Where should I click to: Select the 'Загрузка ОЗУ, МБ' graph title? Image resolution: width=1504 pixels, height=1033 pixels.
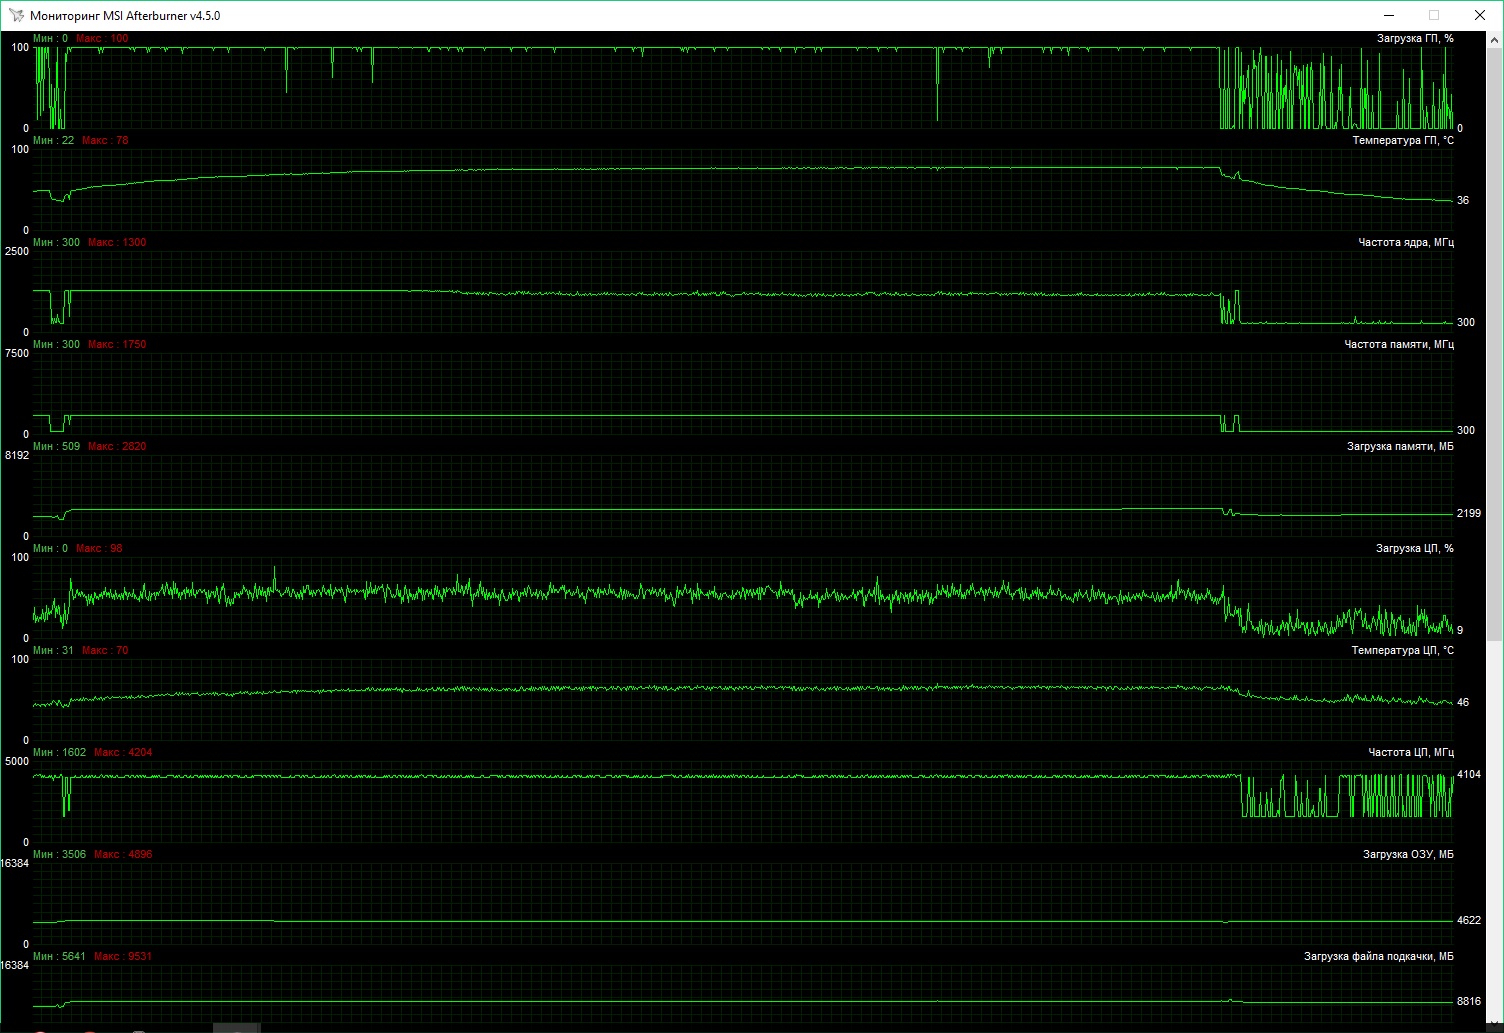[1408, 854]
